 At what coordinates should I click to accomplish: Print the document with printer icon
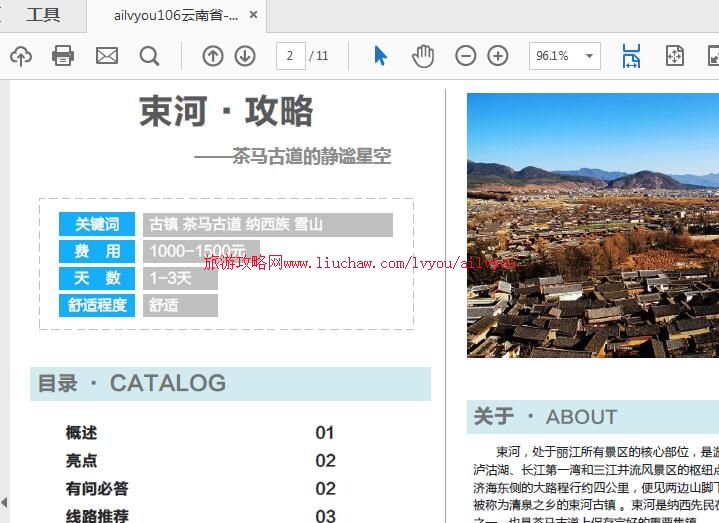point(63,56)
